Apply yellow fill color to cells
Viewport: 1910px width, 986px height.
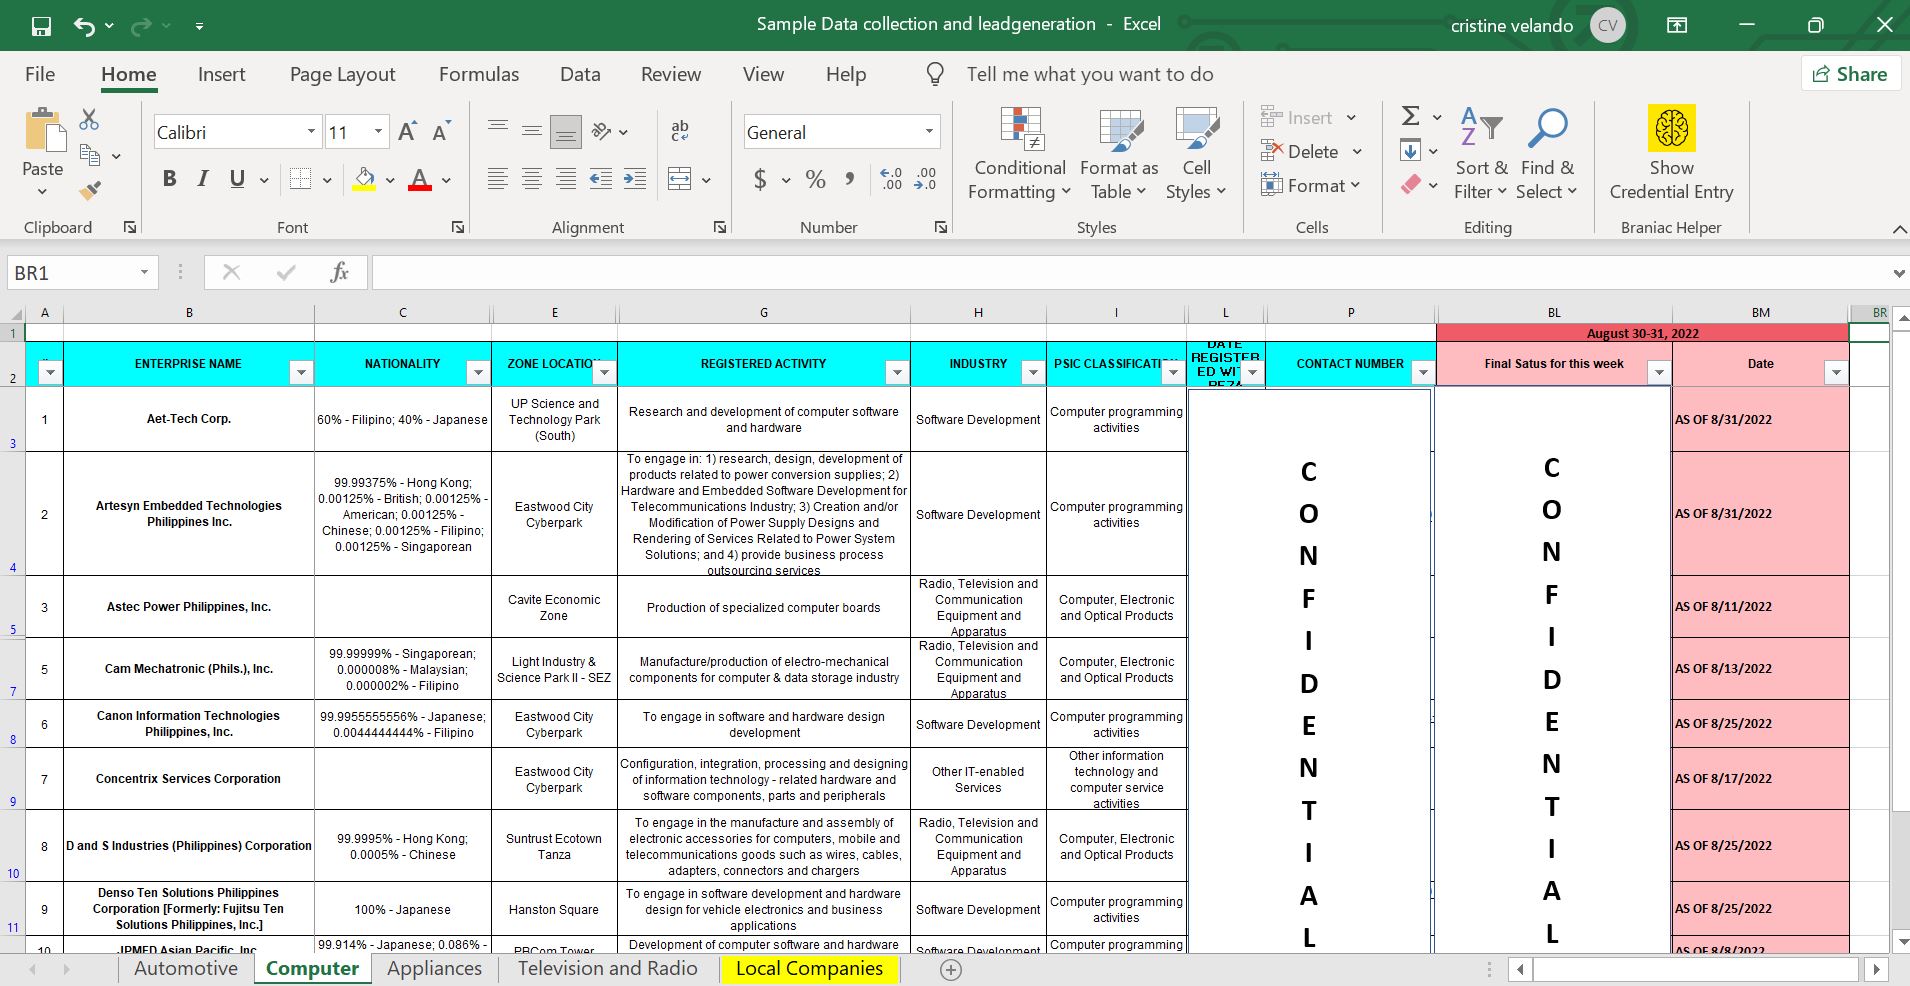(x=364, y=180)
